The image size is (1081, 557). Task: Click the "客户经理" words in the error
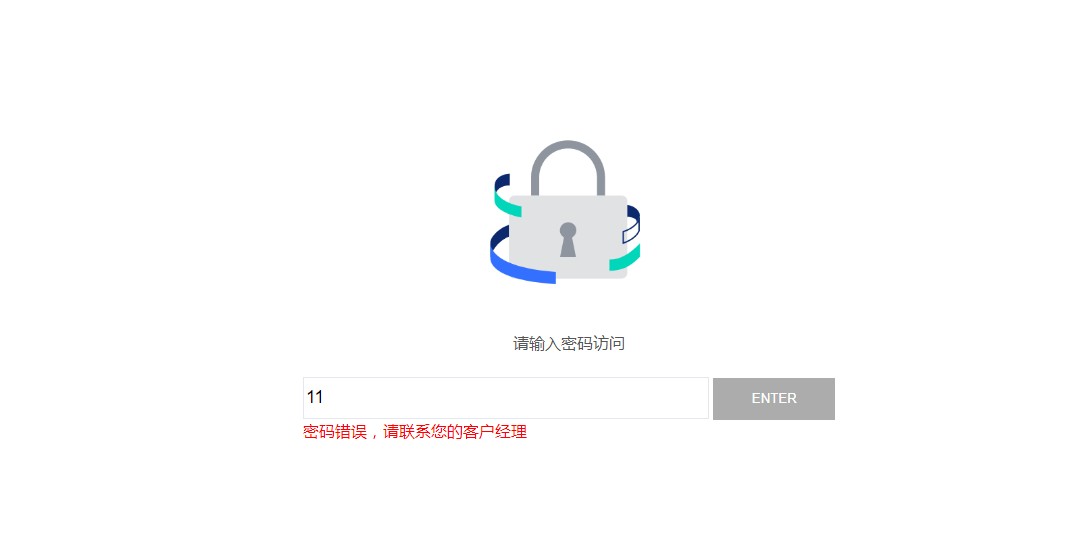click(495, 432)
